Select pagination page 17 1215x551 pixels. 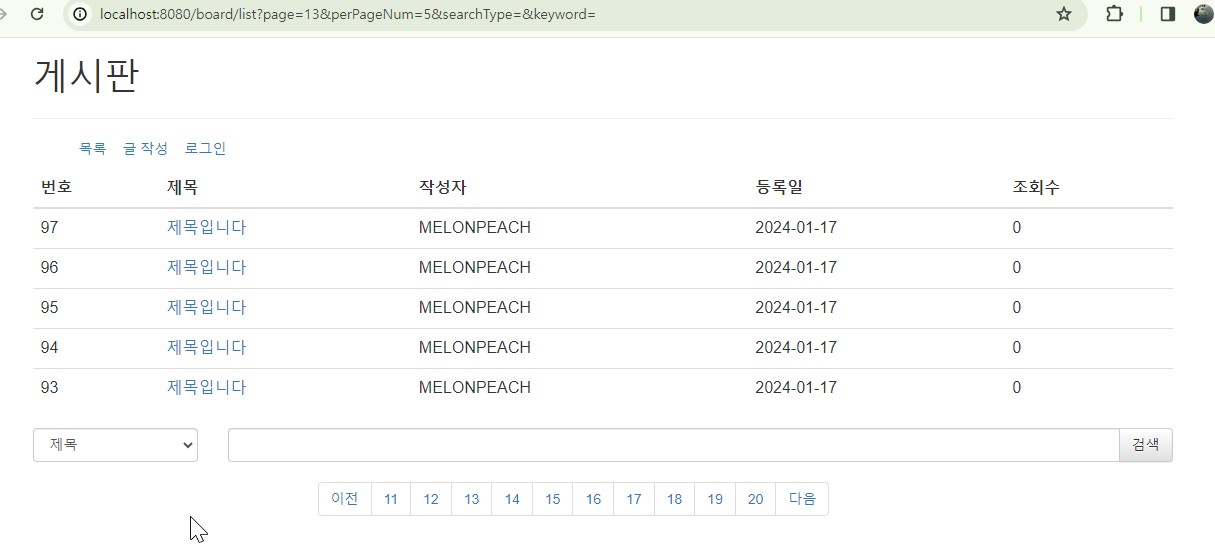click(x=634, y=499)
